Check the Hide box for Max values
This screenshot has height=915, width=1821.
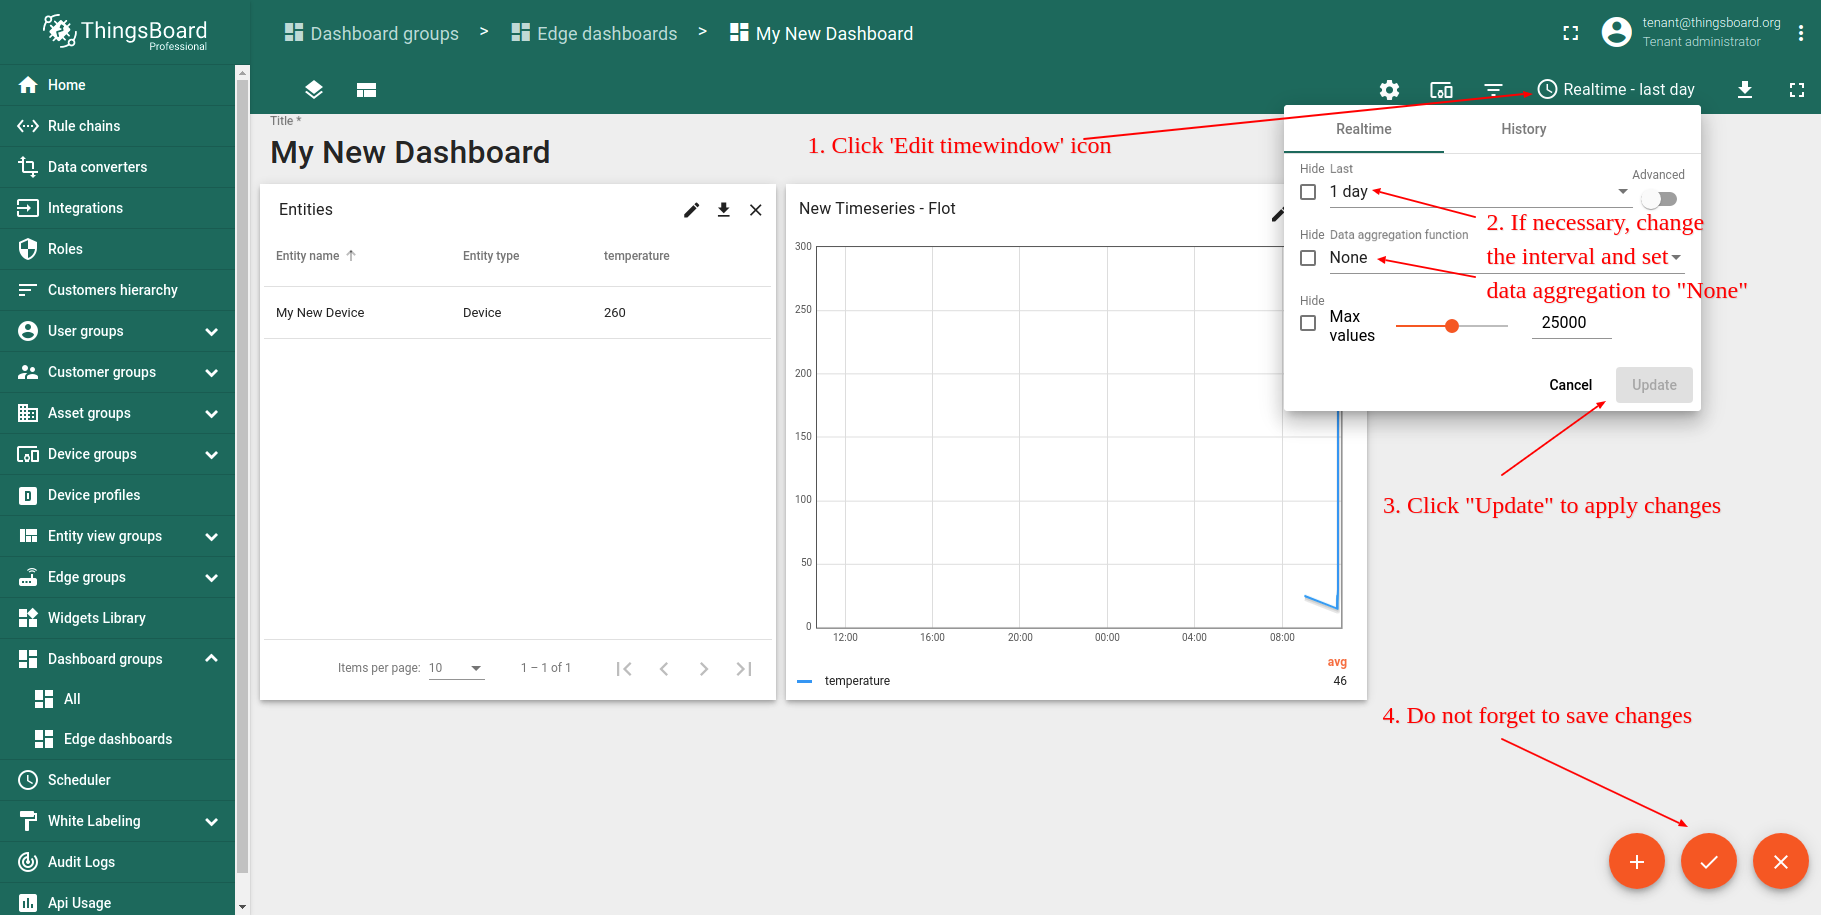point(1308,323)
